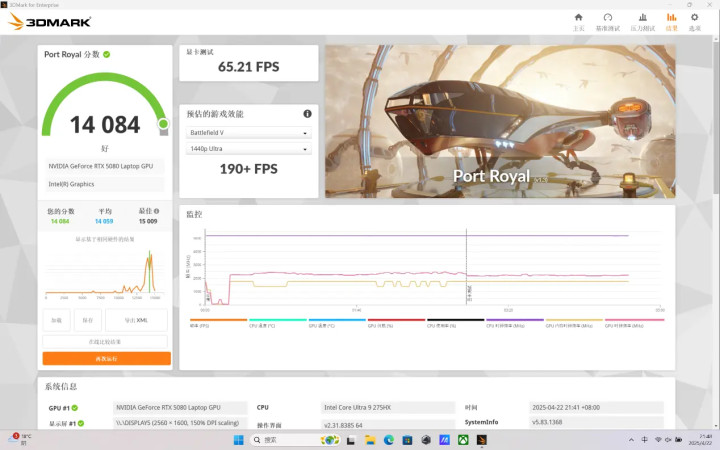Toggle the GPU clock frequency legend series
This screenshot has width=720, height=450.
(x=634, y=322)
